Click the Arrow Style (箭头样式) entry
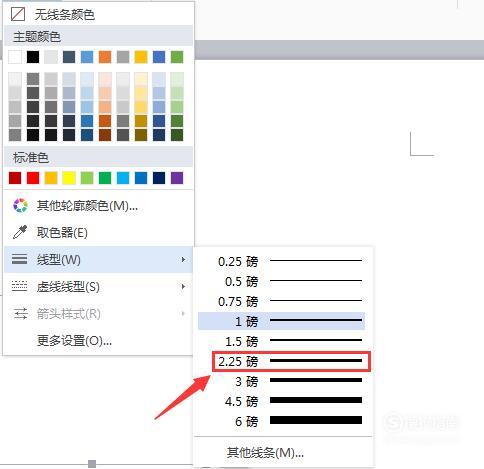The width and height of the screenshot is (484, 469). click(x=98, y=314)
